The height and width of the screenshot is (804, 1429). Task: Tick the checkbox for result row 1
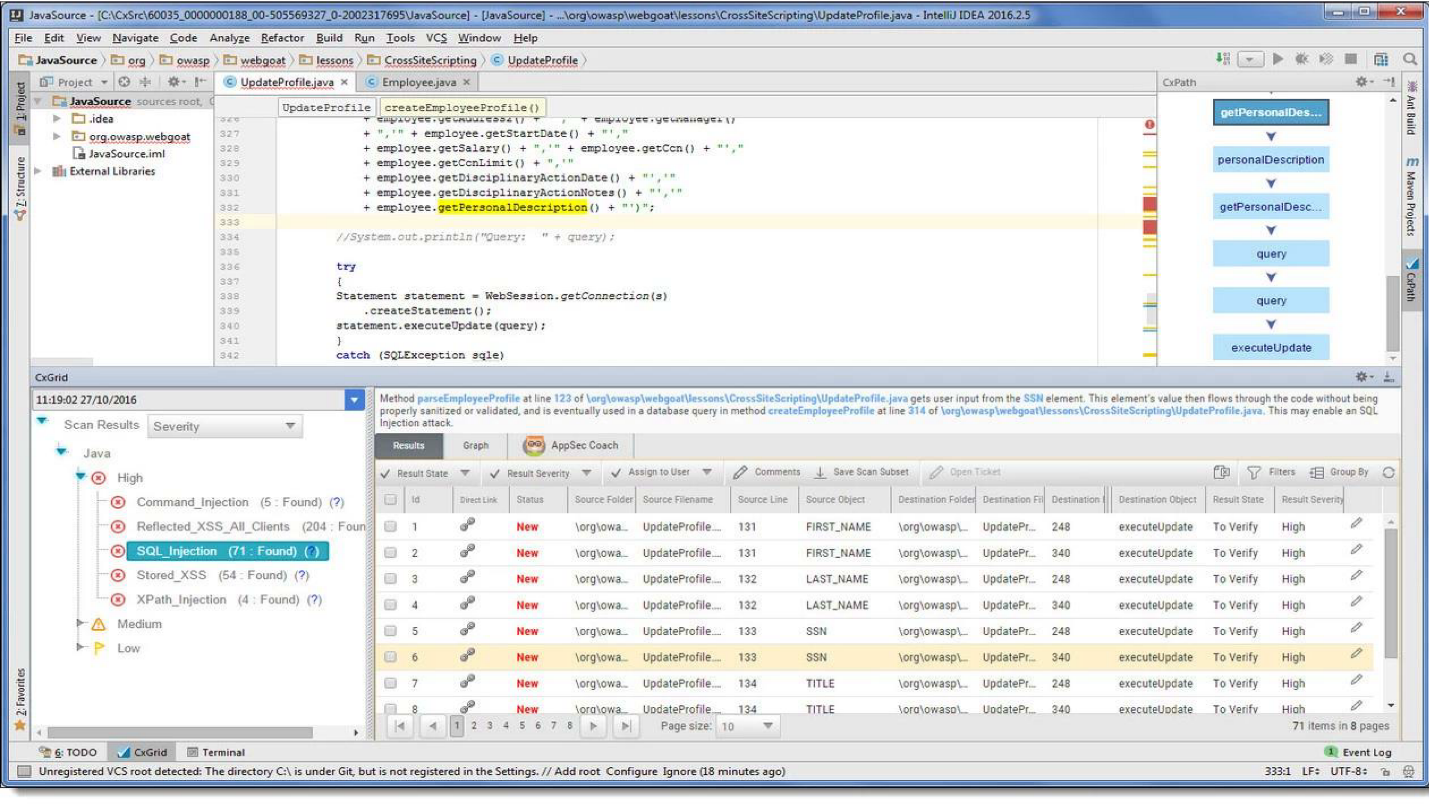pos(391,526)
